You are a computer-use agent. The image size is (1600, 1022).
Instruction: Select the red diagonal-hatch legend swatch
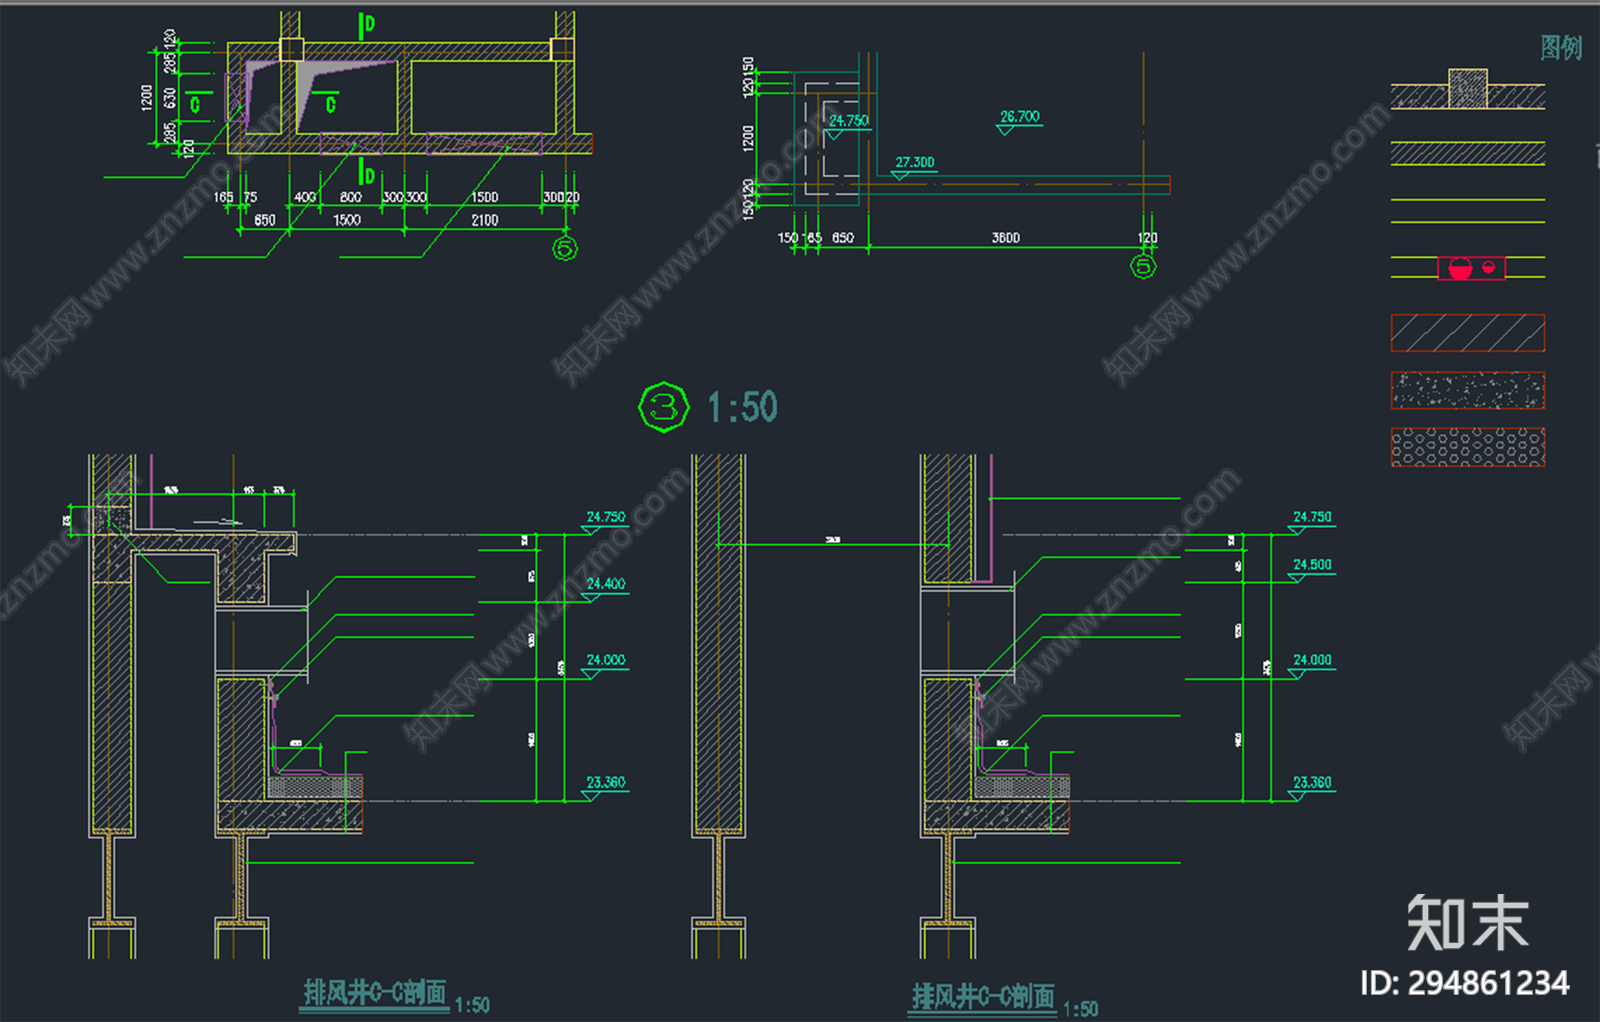pyautogui.click(x=1468, y=333)
